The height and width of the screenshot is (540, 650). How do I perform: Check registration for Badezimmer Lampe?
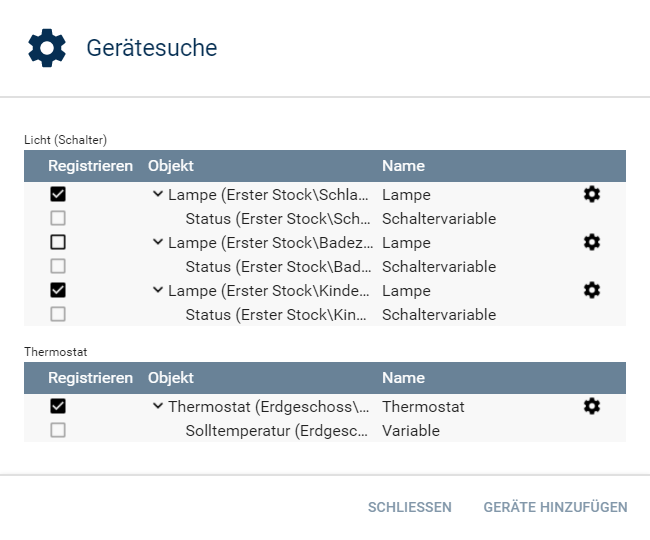(x=58, y=242)
